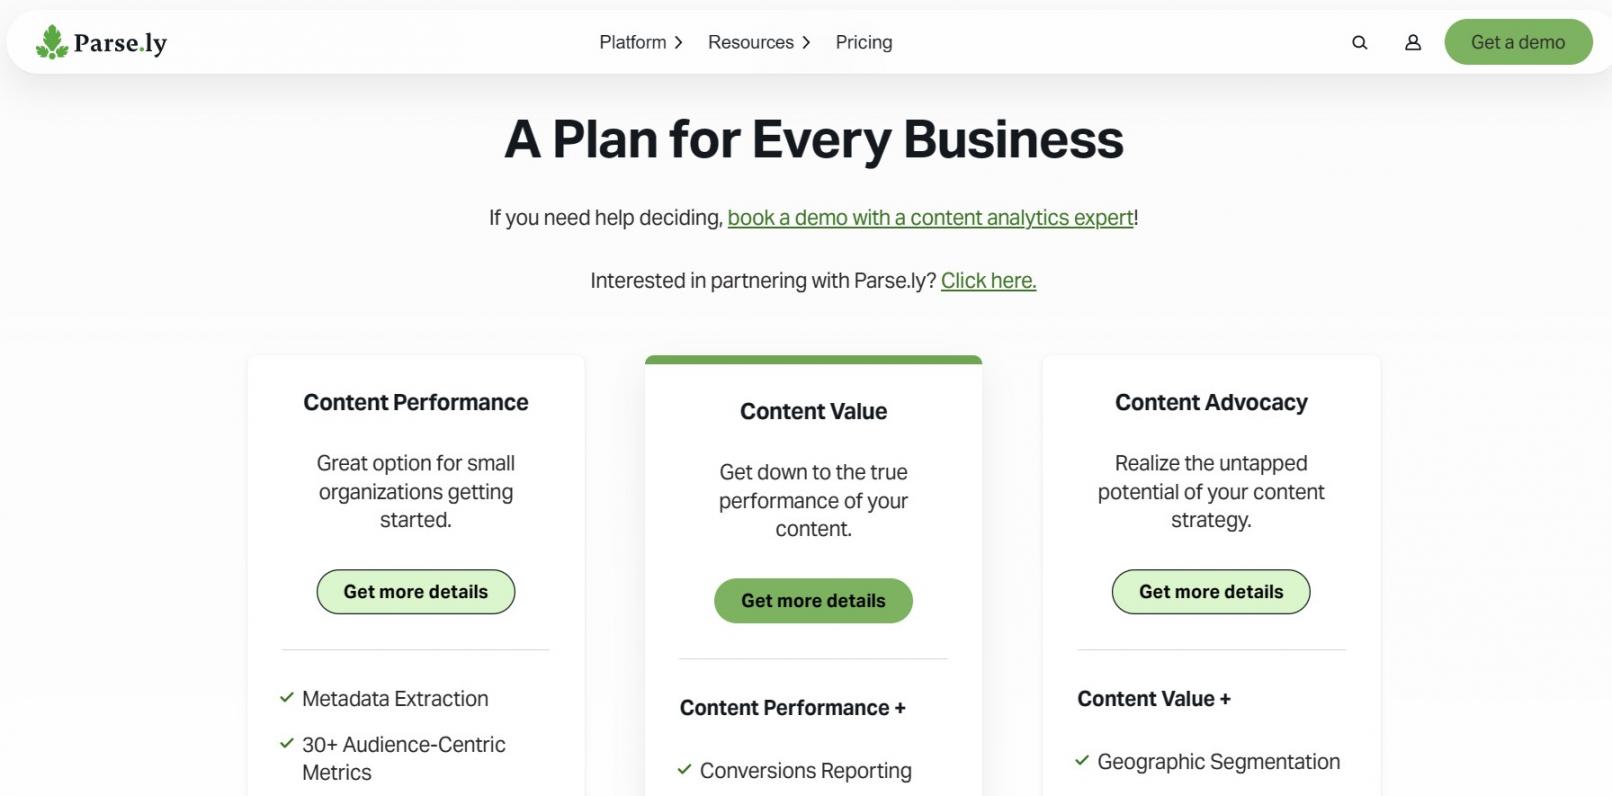Click checkmark beside 30+ Audience-Centric Metrics
1612x796 pixels.
click(287, 744)
